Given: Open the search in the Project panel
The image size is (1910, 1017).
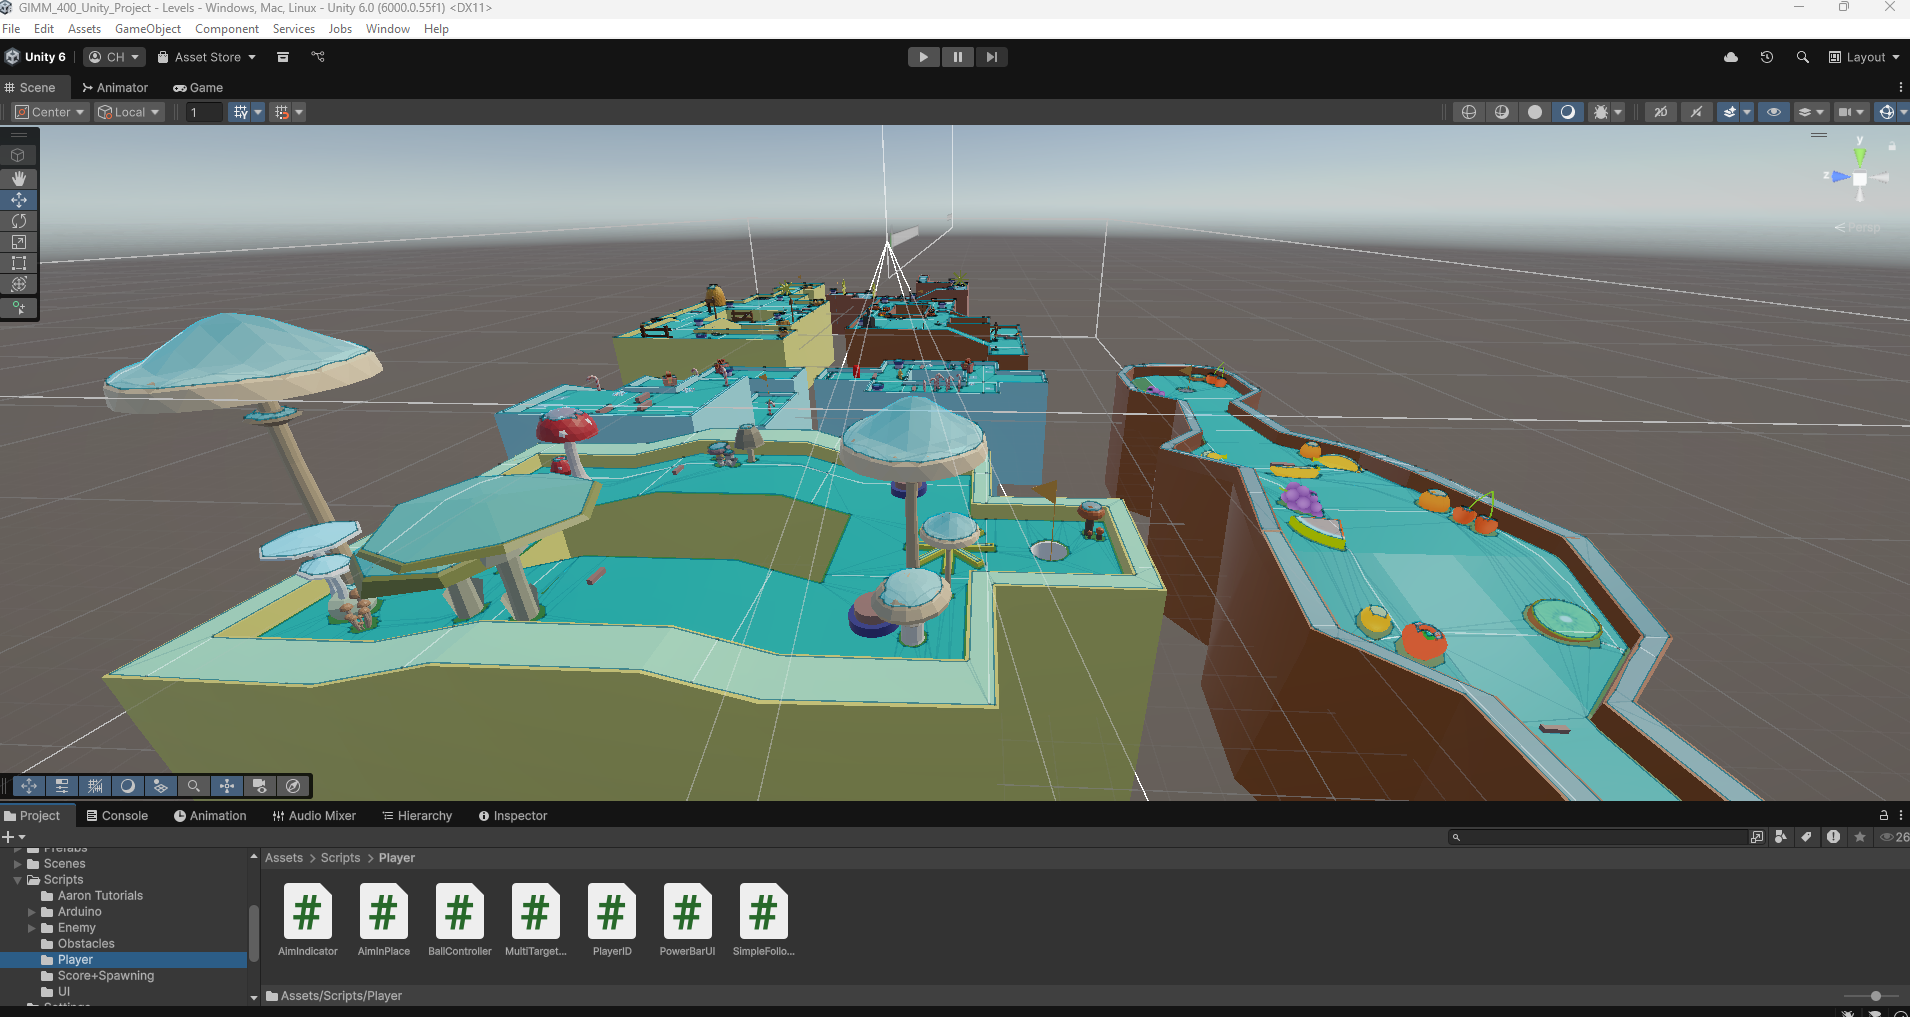Looking at the screenshot, I should (1598, 837).
